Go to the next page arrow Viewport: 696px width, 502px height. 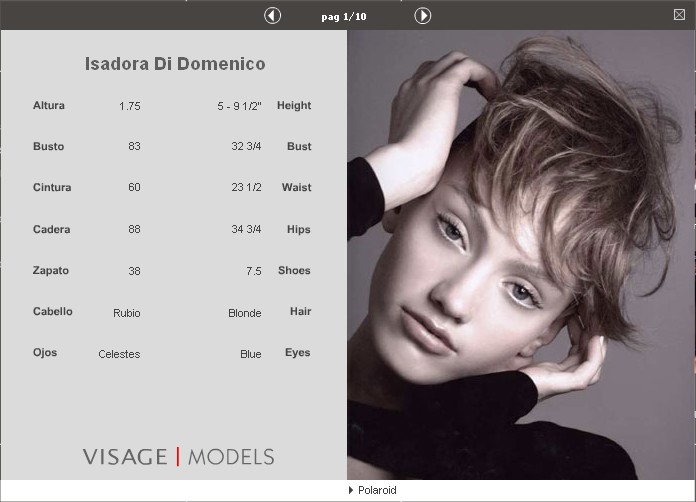point(423,16)
